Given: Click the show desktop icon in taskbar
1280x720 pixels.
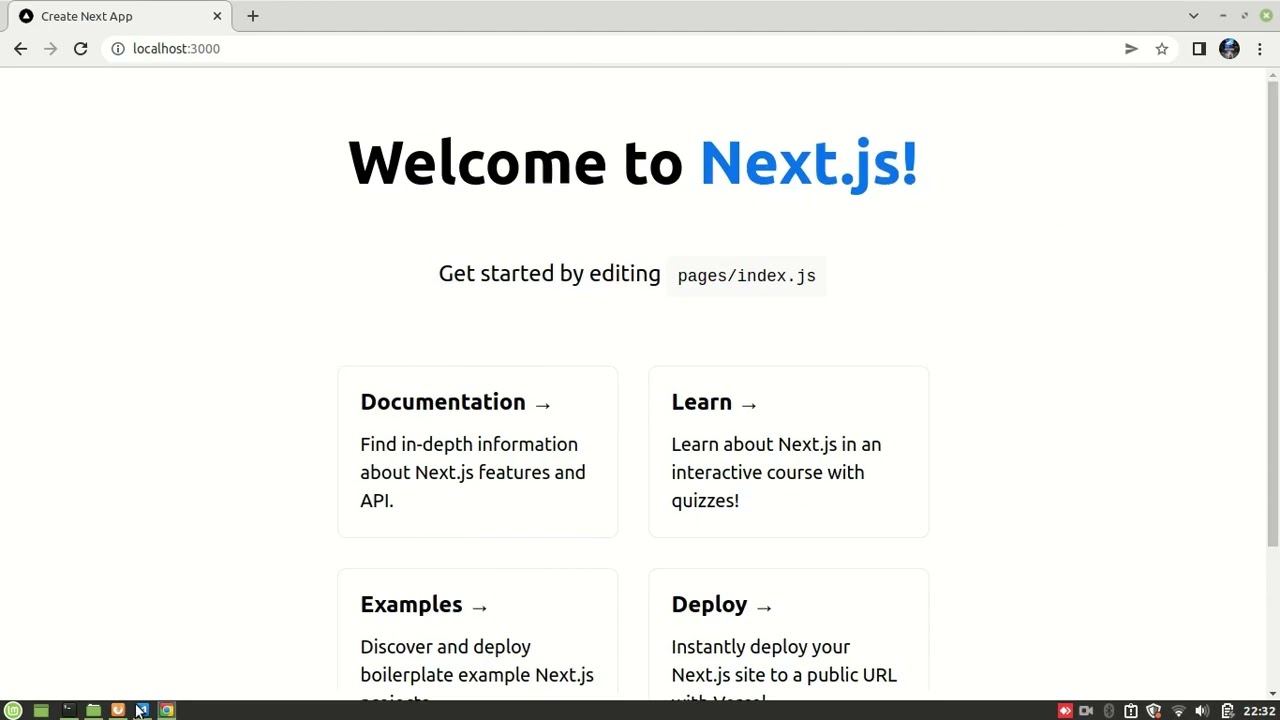Looking at the screenshot, I should pos(41,711).
